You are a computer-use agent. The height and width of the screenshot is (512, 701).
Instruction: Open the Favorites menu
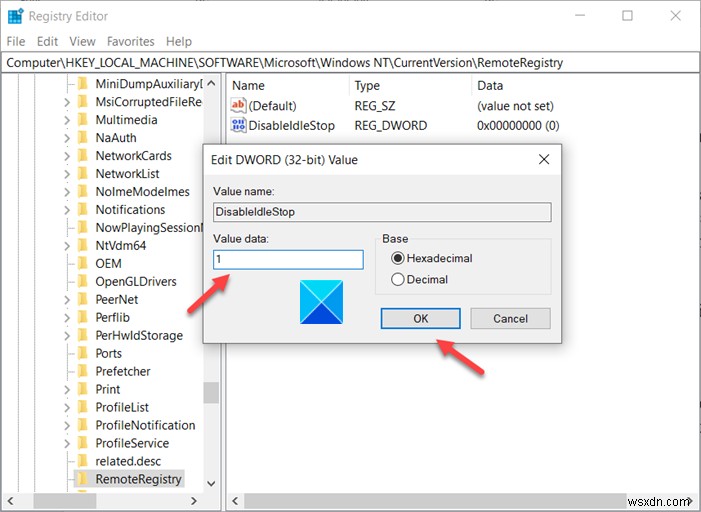pos(131,42)
